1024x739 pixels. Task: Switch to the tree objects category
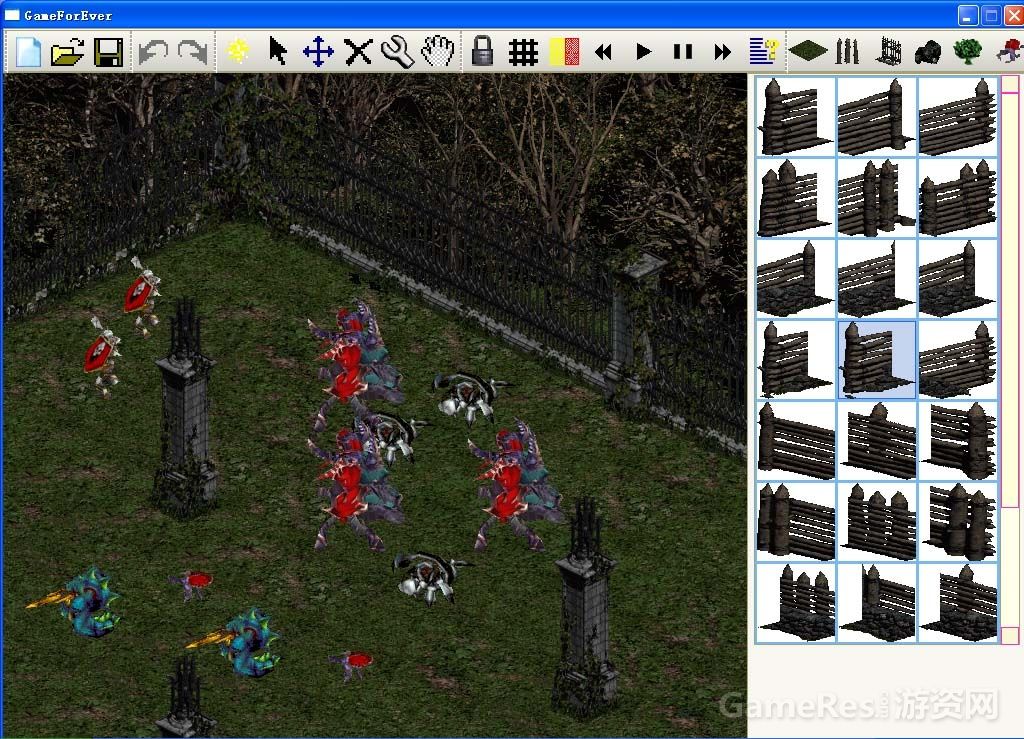[967, 51]
